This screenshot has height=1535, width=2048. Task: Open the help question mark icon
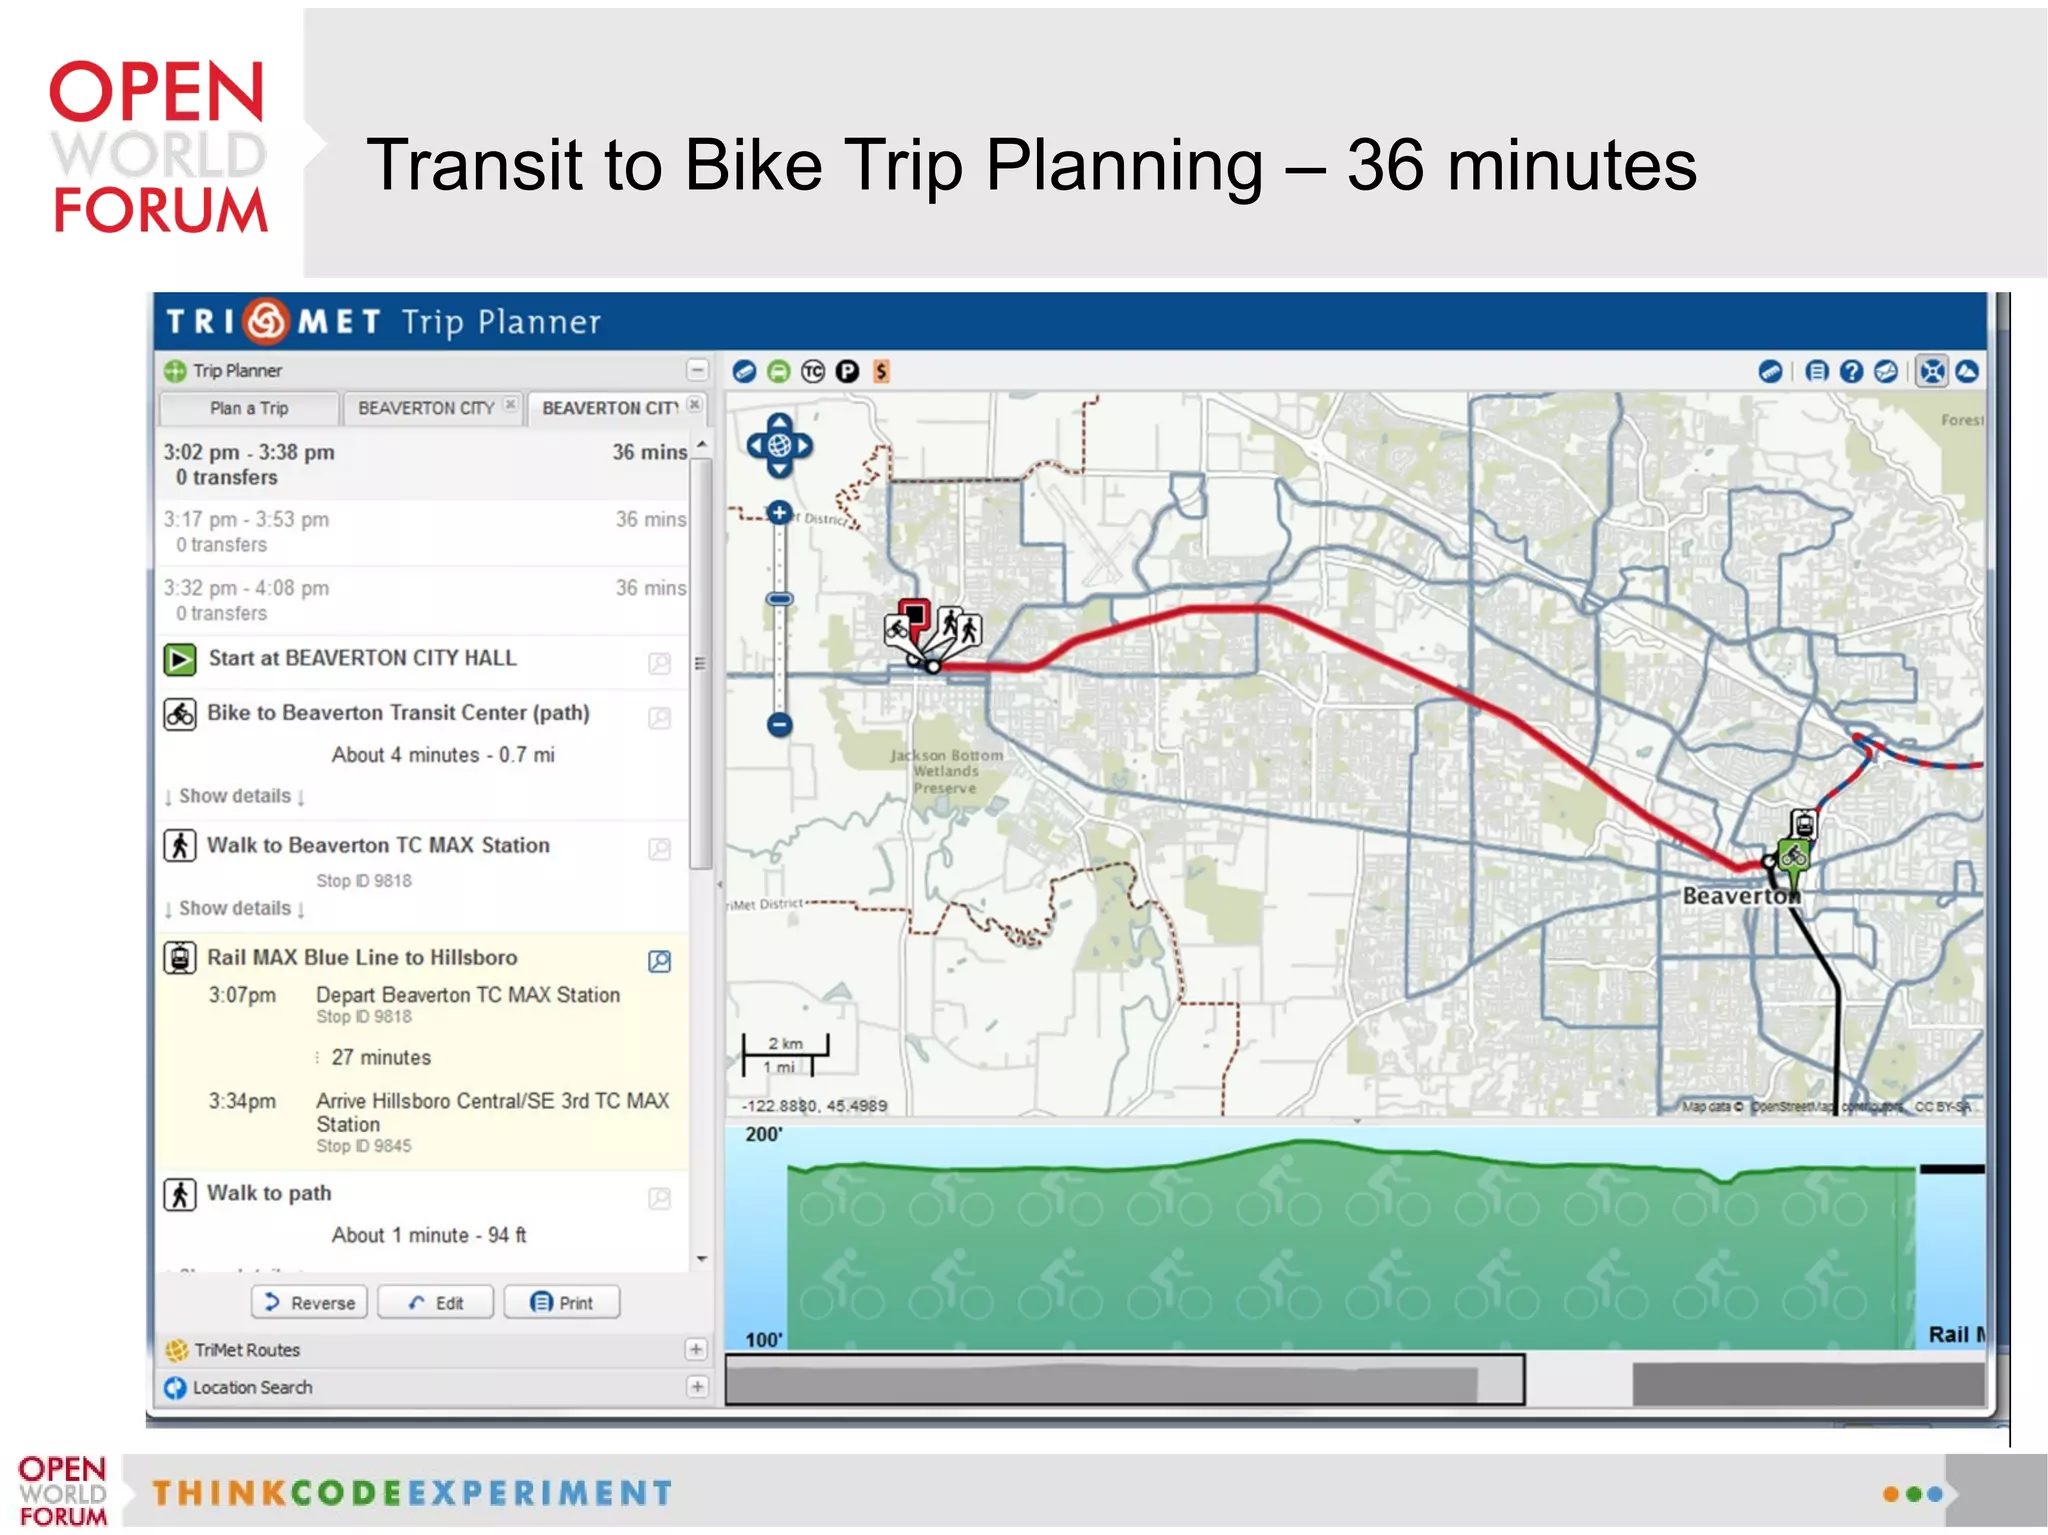coord(1851,372)
